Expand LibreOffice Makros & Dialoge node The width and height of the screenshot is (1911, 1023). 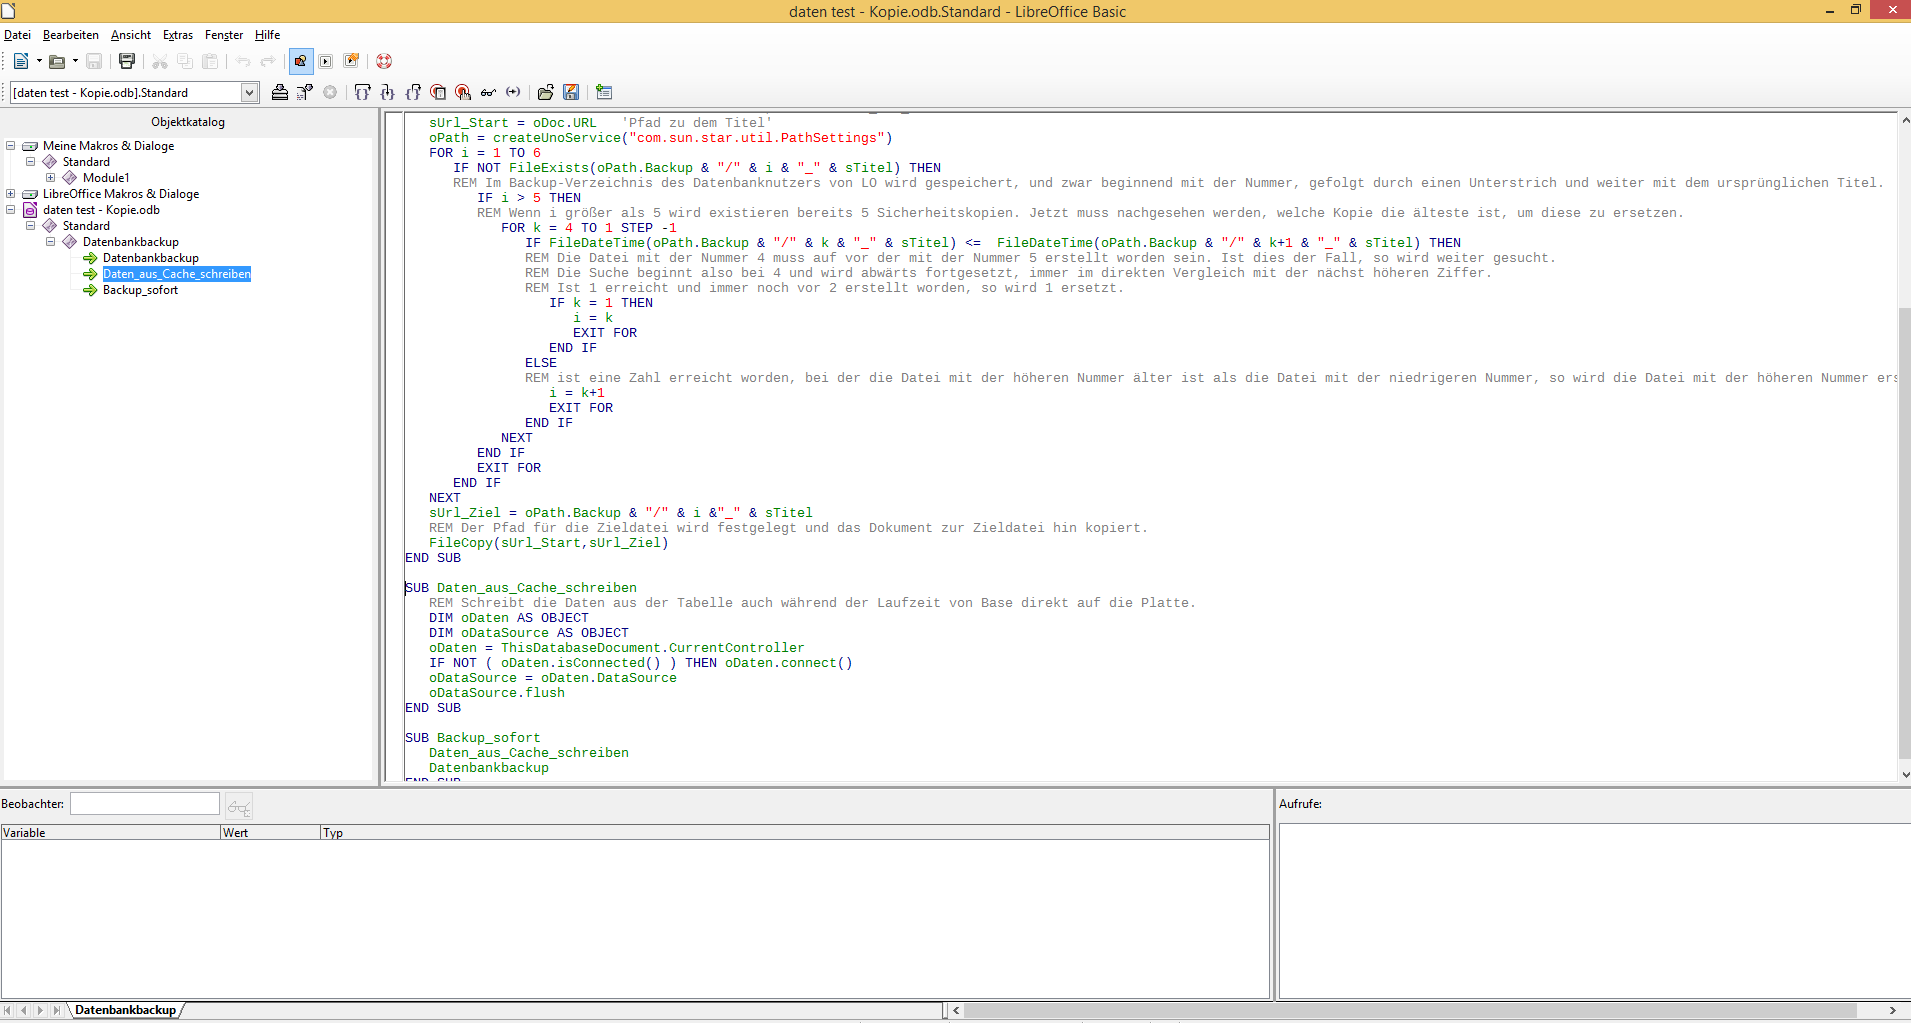tap(11, 193)
